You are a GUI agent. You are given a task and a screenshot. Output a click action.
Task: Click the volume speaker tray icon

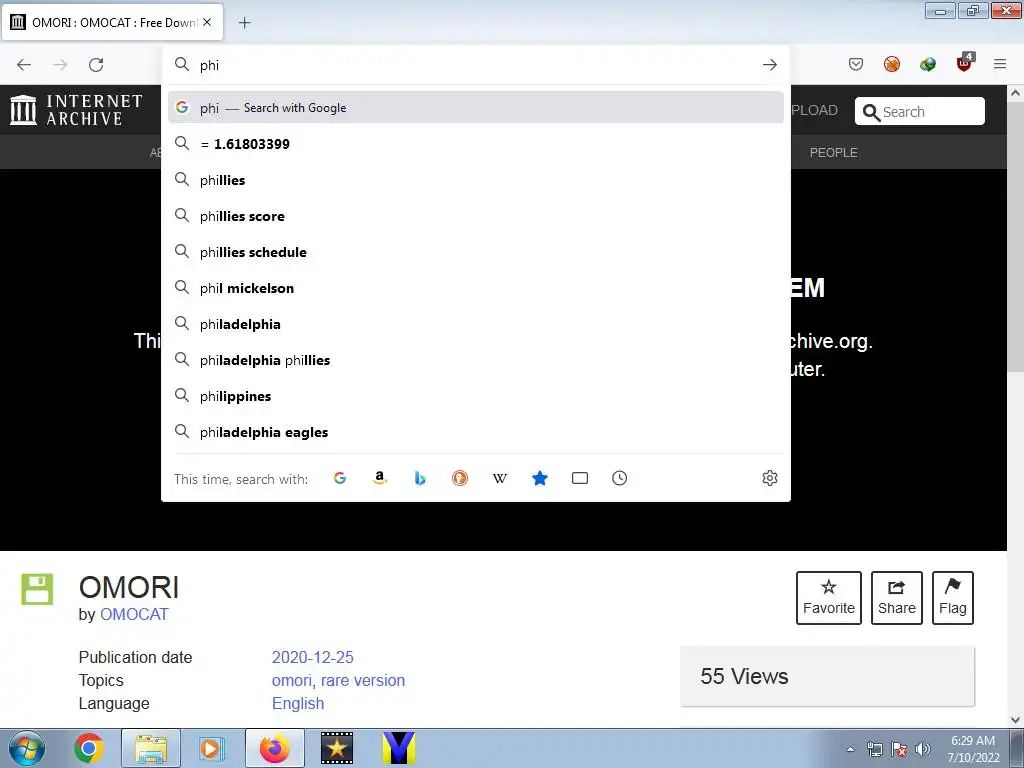click(922, 749)
